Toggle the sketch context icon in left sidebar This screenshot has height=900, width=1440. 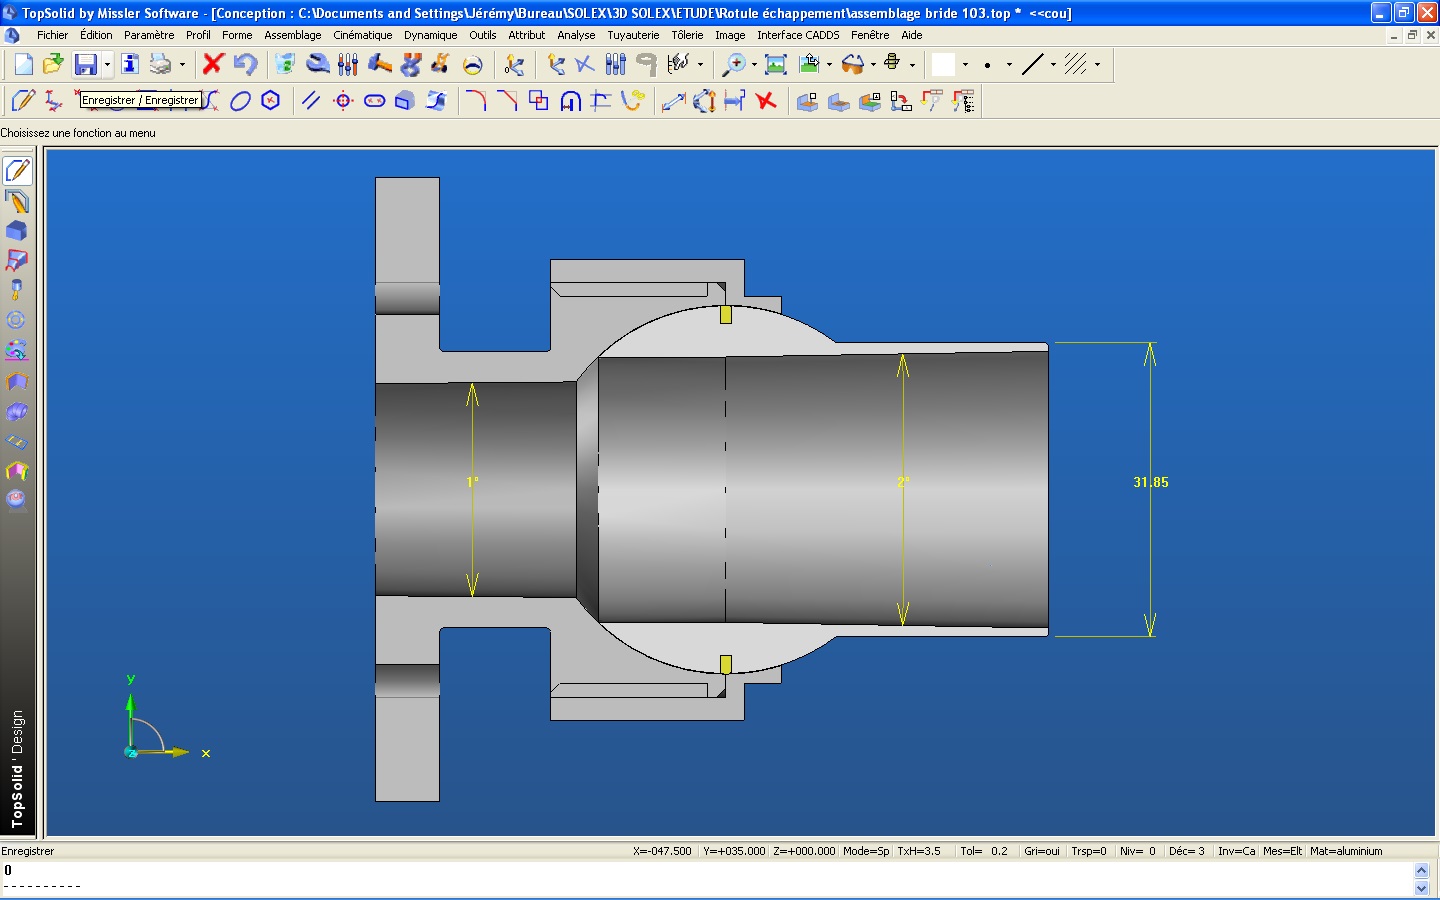coord(17,171)
